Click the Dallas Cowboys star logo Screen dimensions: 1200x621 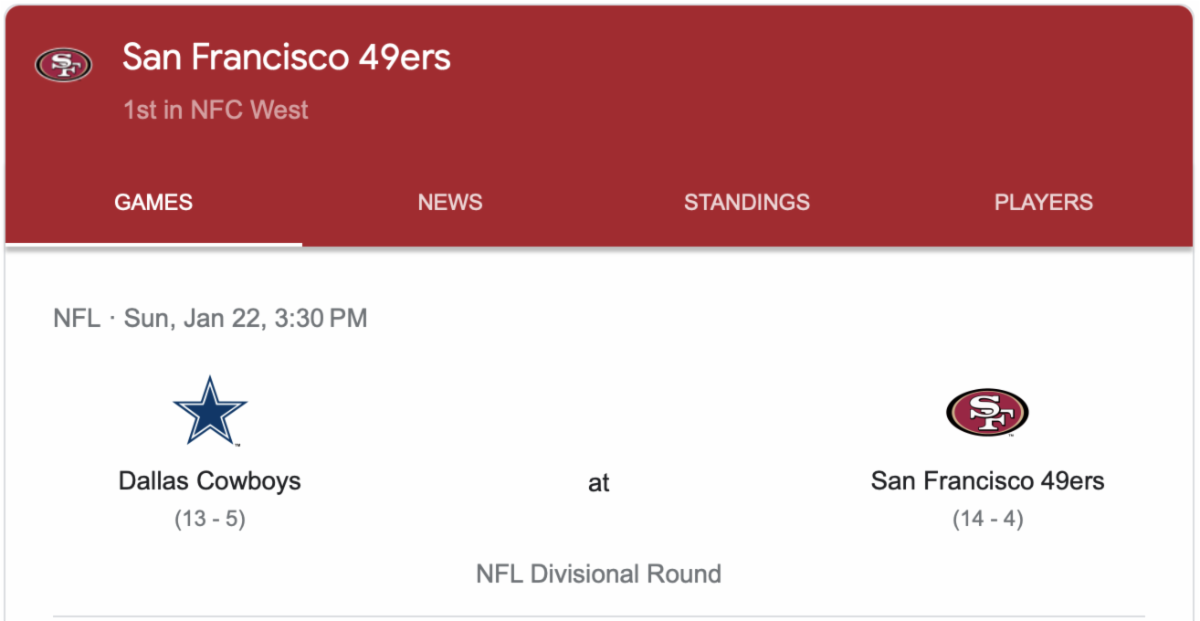tap(210, 411)
